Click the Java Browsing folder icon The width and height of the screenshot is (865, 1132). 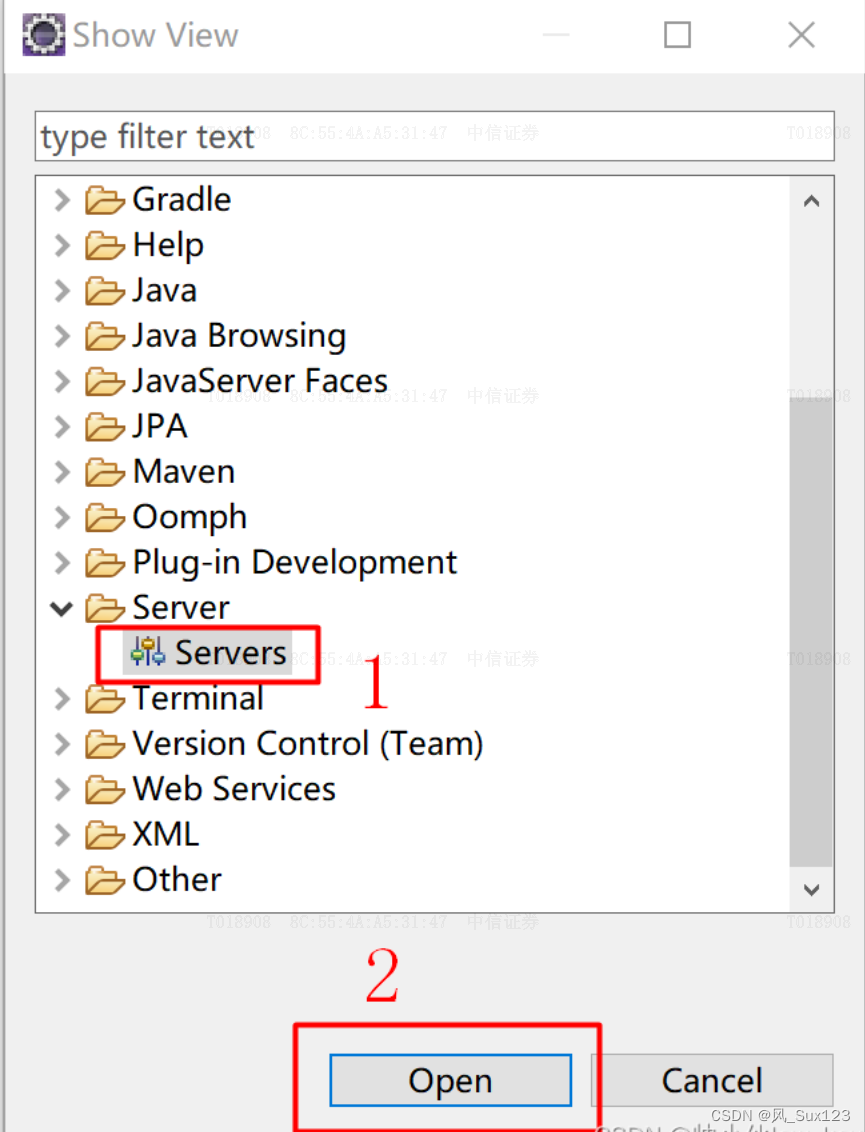pyautogui.click(x=105, y=336)
